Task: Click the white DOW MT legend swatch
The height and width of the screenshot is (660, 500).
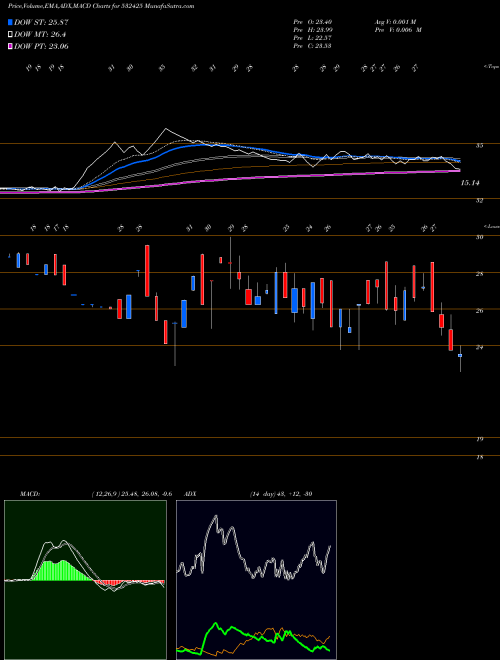Action: (x=11, y=35)
